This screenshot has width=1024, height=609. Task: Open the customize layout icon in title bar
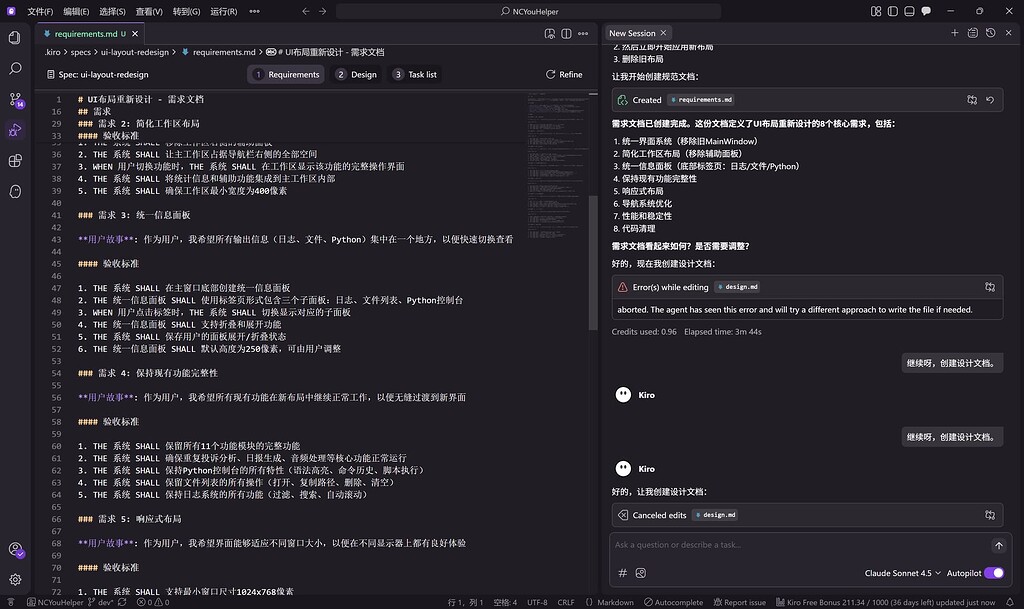(x=876, y=11)
